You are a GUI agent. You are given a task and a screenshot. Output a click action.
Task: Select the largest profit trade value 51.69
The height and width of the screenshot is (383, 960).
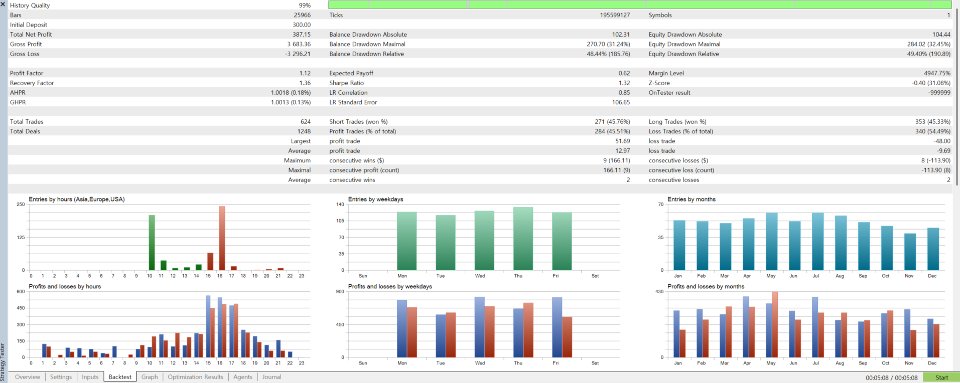pos(622,141)
